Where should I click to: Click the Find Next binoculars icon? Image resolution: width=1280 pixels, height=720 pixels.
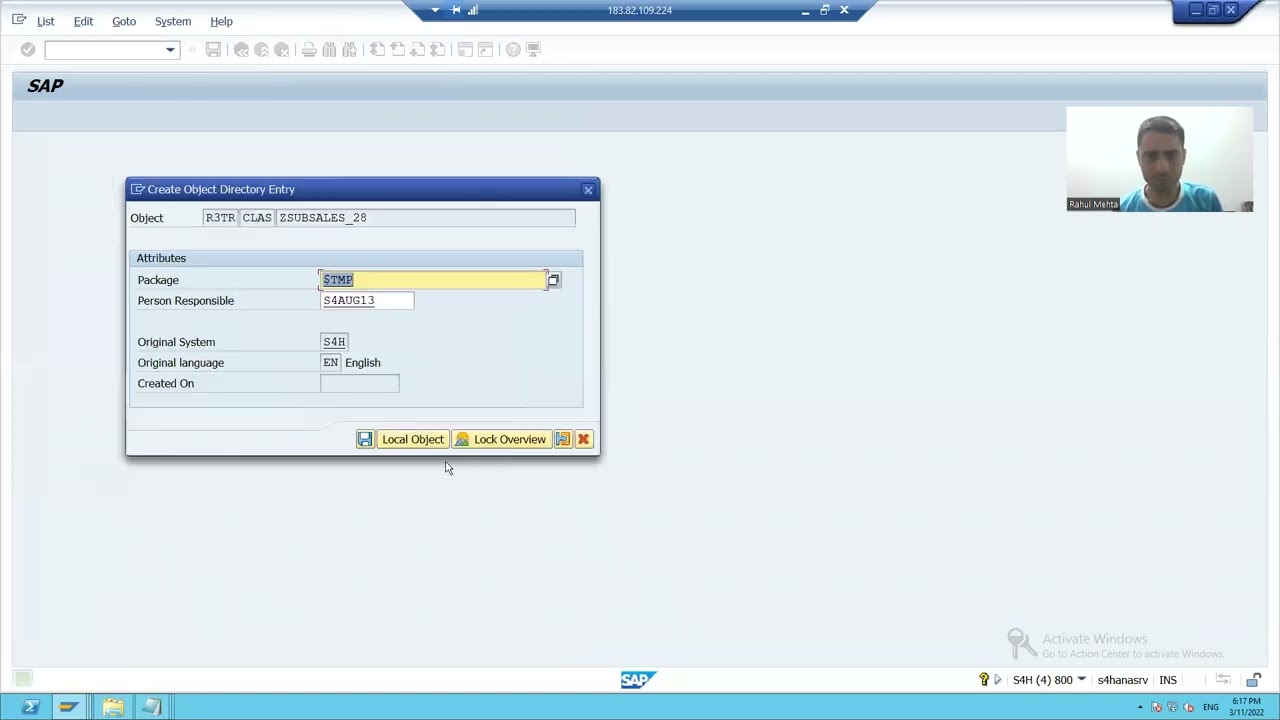(349, 49)
